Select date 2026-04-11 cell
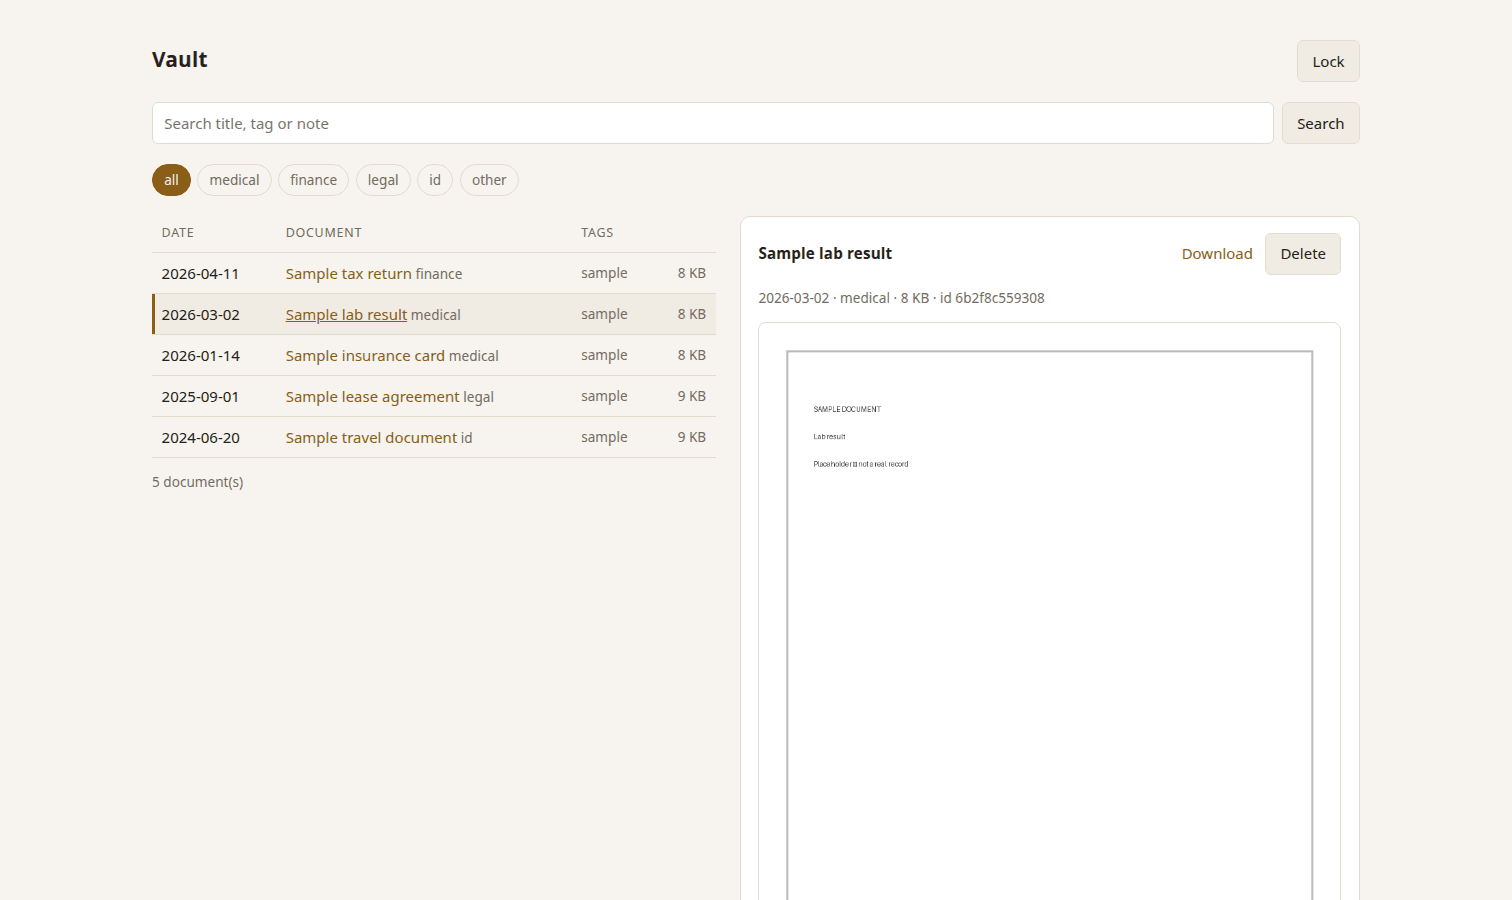Image resolution: width=1512 pixels, height=900 pixels. (200, 274)
